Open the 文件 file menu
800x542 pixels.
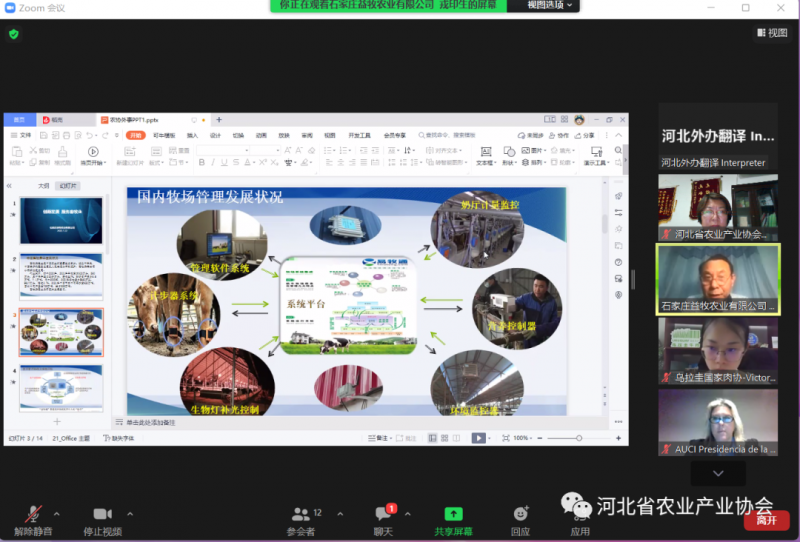21,135
